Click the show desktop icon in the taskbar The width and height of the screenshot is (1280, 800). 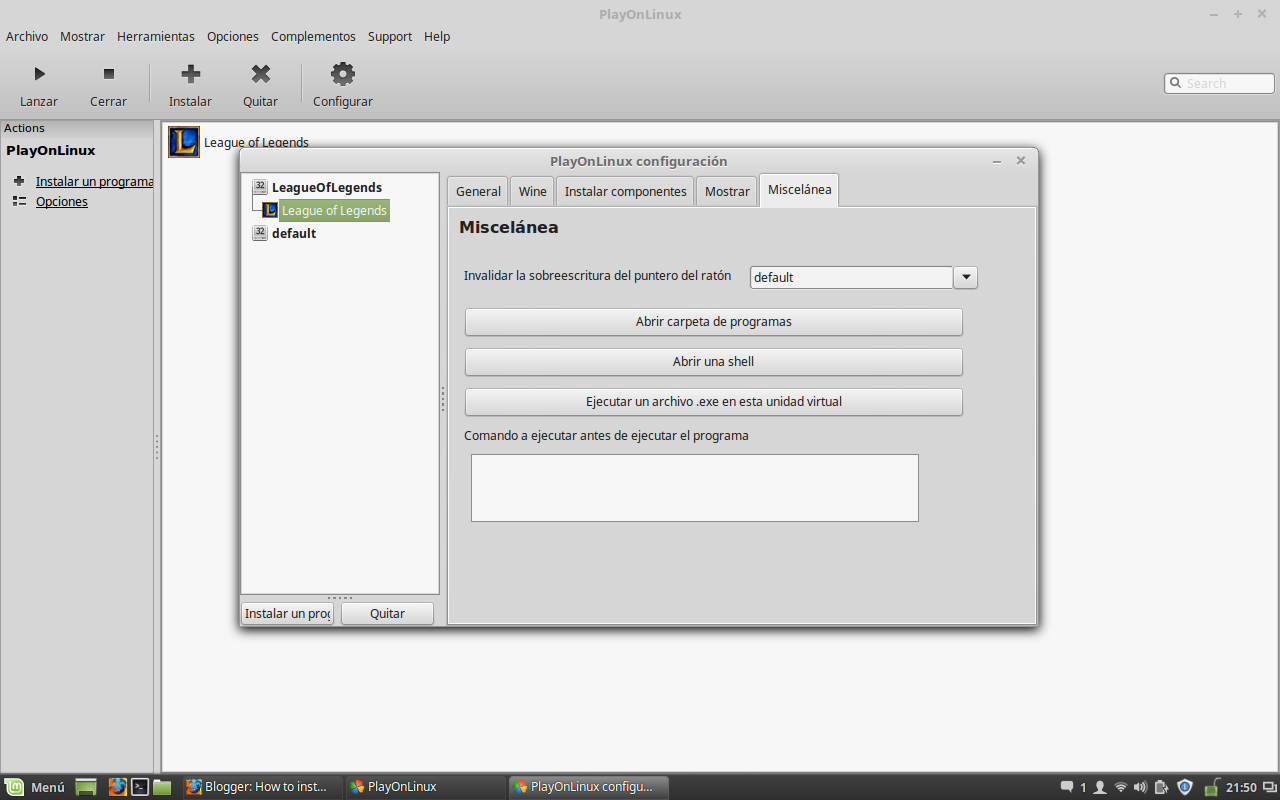coord(86,787)
